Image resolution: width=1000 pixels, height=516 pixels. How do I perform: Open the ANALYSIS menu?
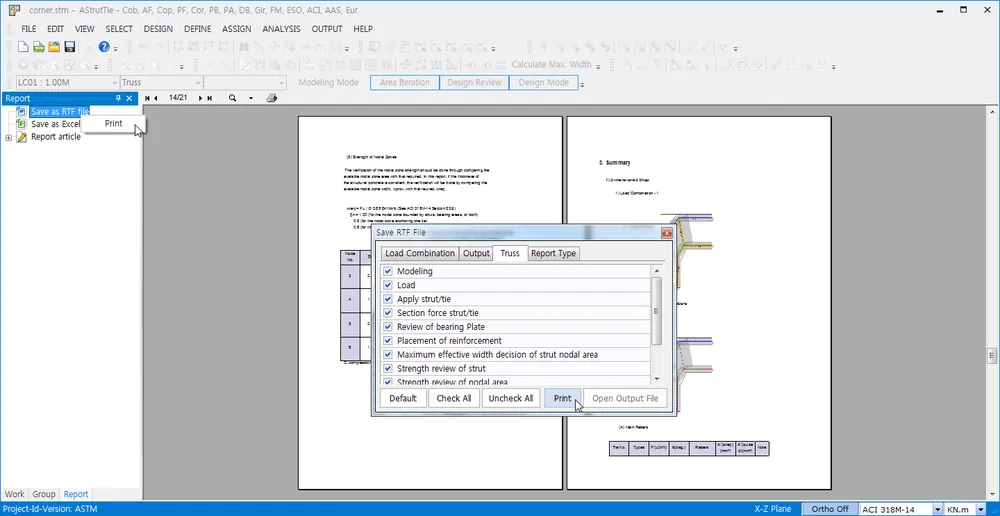point(281,29)
